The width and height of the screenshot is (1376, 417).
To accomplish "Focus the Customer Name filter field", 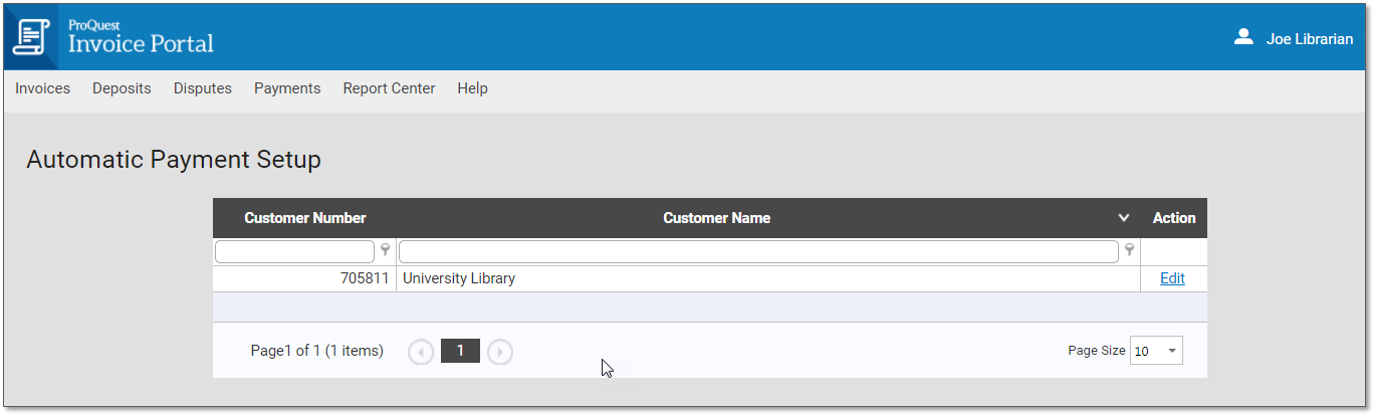I will (x=759, y=251).
